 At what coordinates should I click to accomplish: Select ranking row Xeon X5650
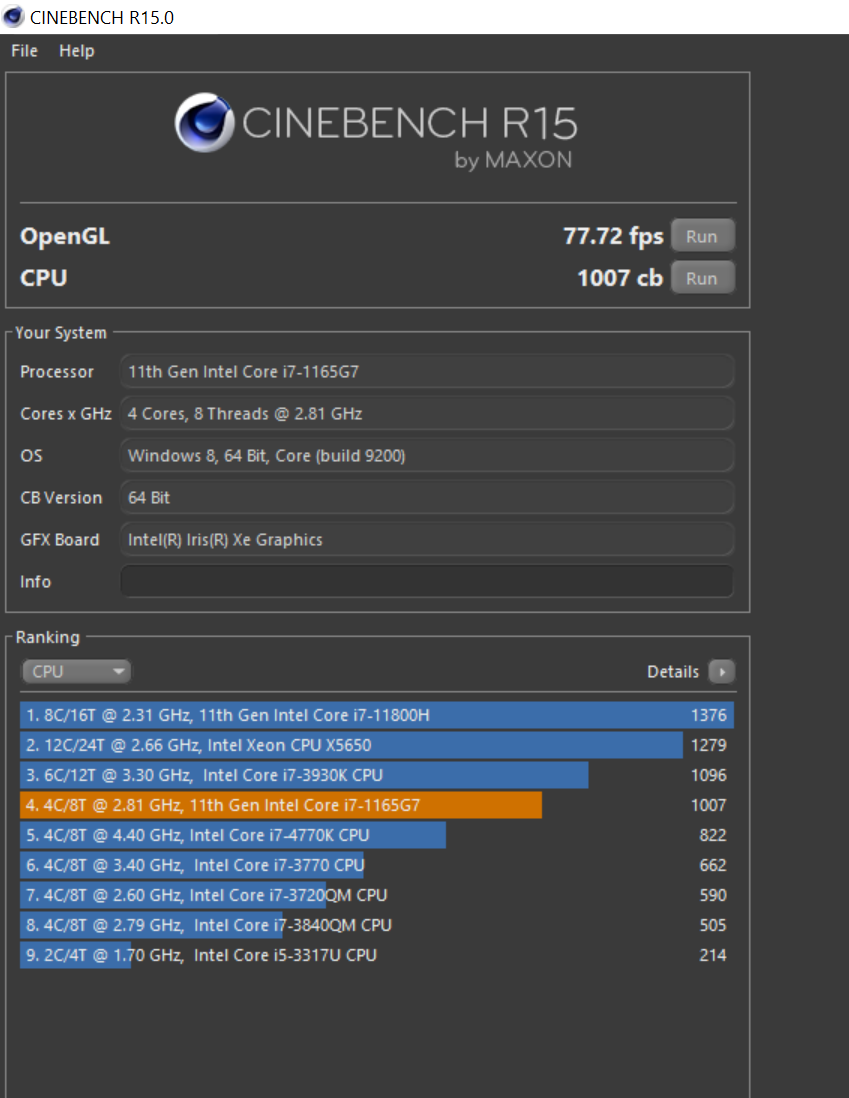click(377, 745)
